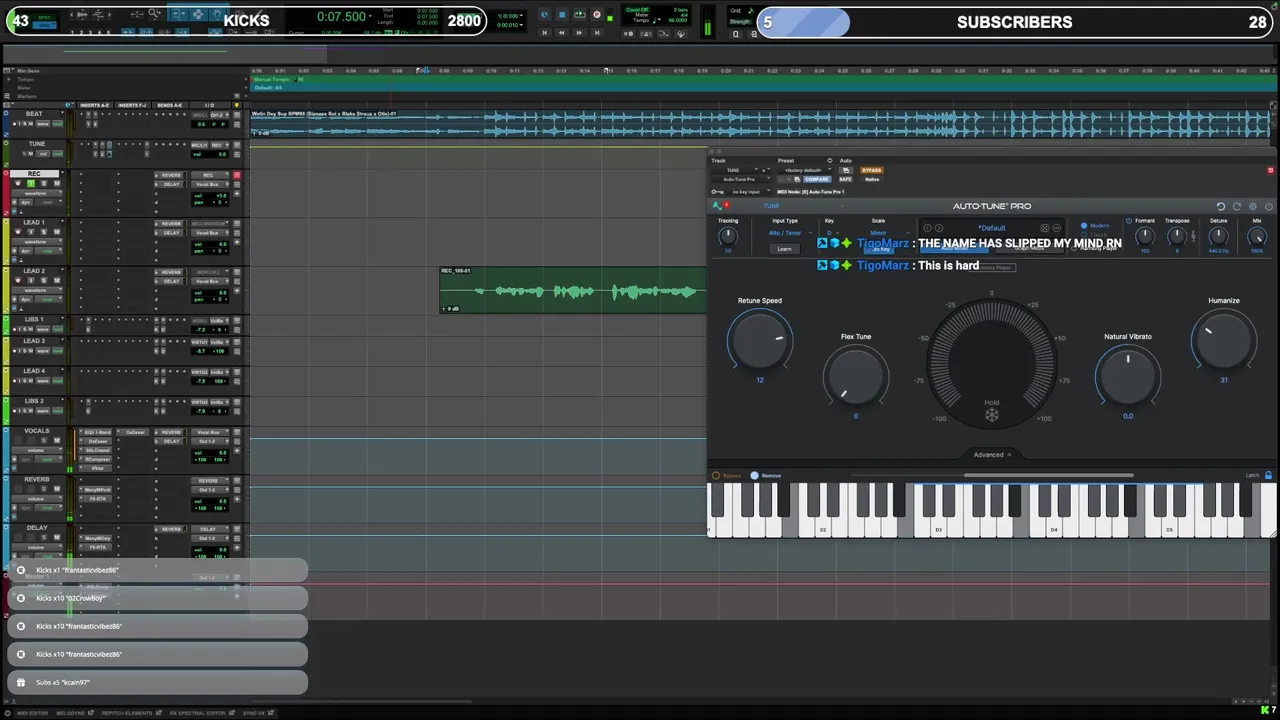Open REVERB send on REC track
This screenshot has width=1280, height=720.
coord(171,175)
